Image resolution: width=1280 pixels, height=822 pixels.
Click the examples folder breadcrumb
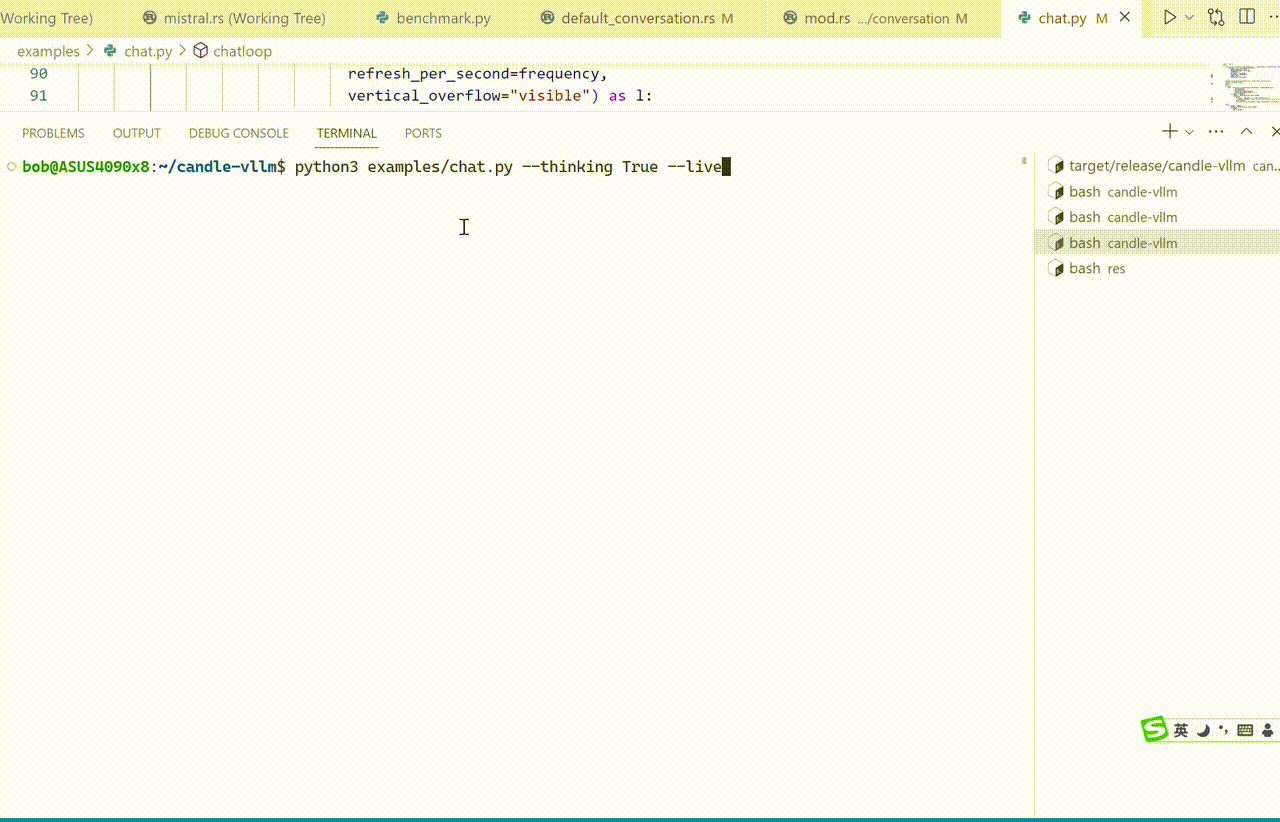pyautogui.click(x=48, y=51)
